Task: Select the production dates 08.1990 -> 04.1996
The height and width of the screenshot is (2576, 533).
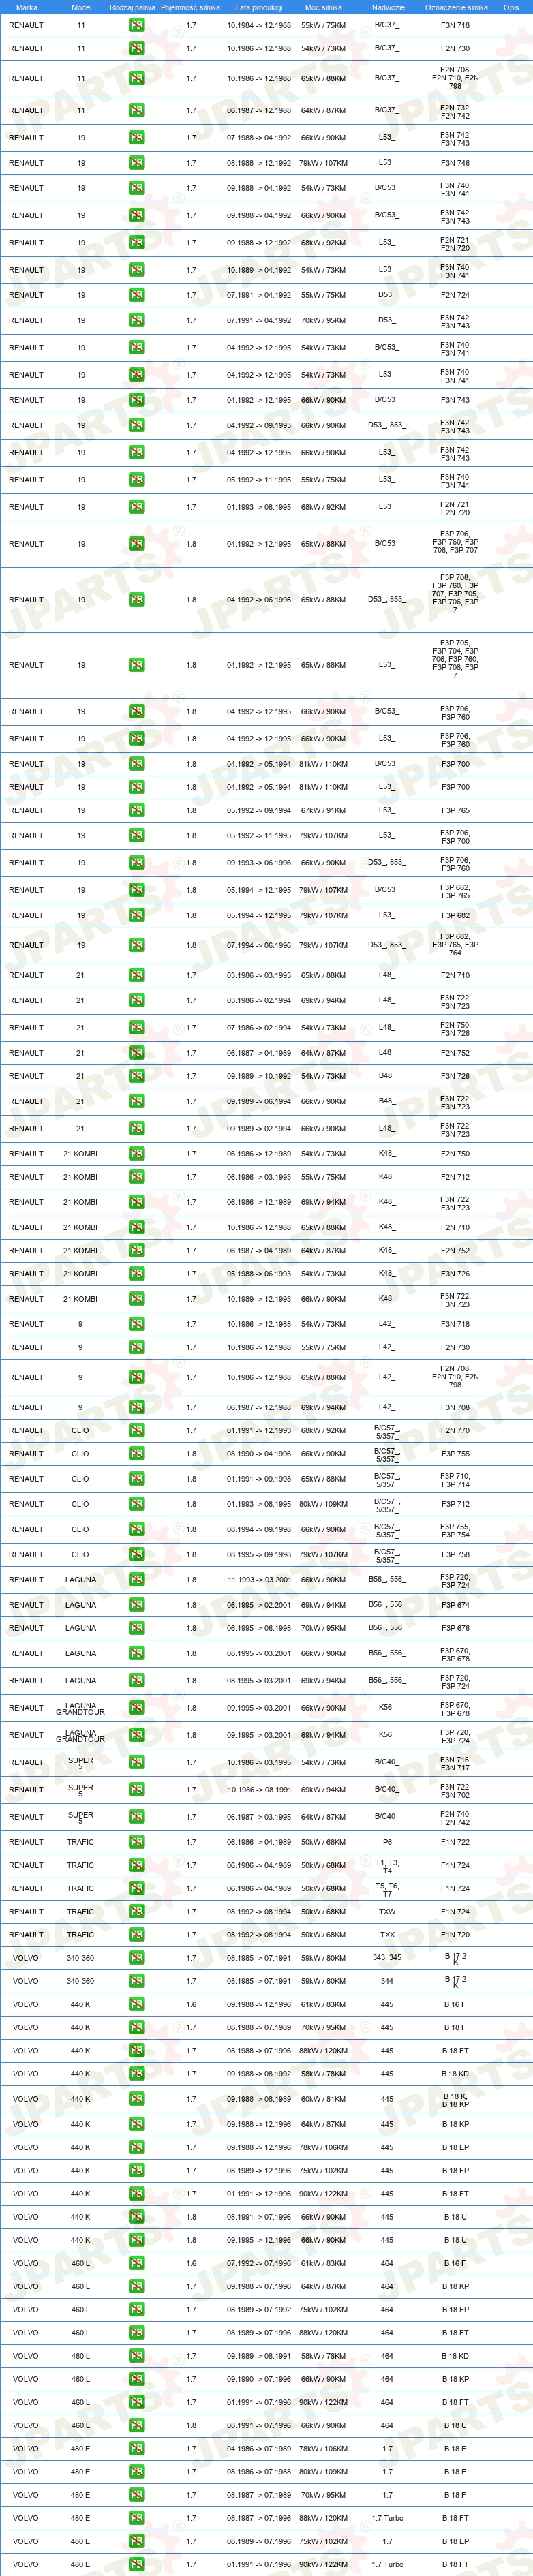Action: (259, 1454)
